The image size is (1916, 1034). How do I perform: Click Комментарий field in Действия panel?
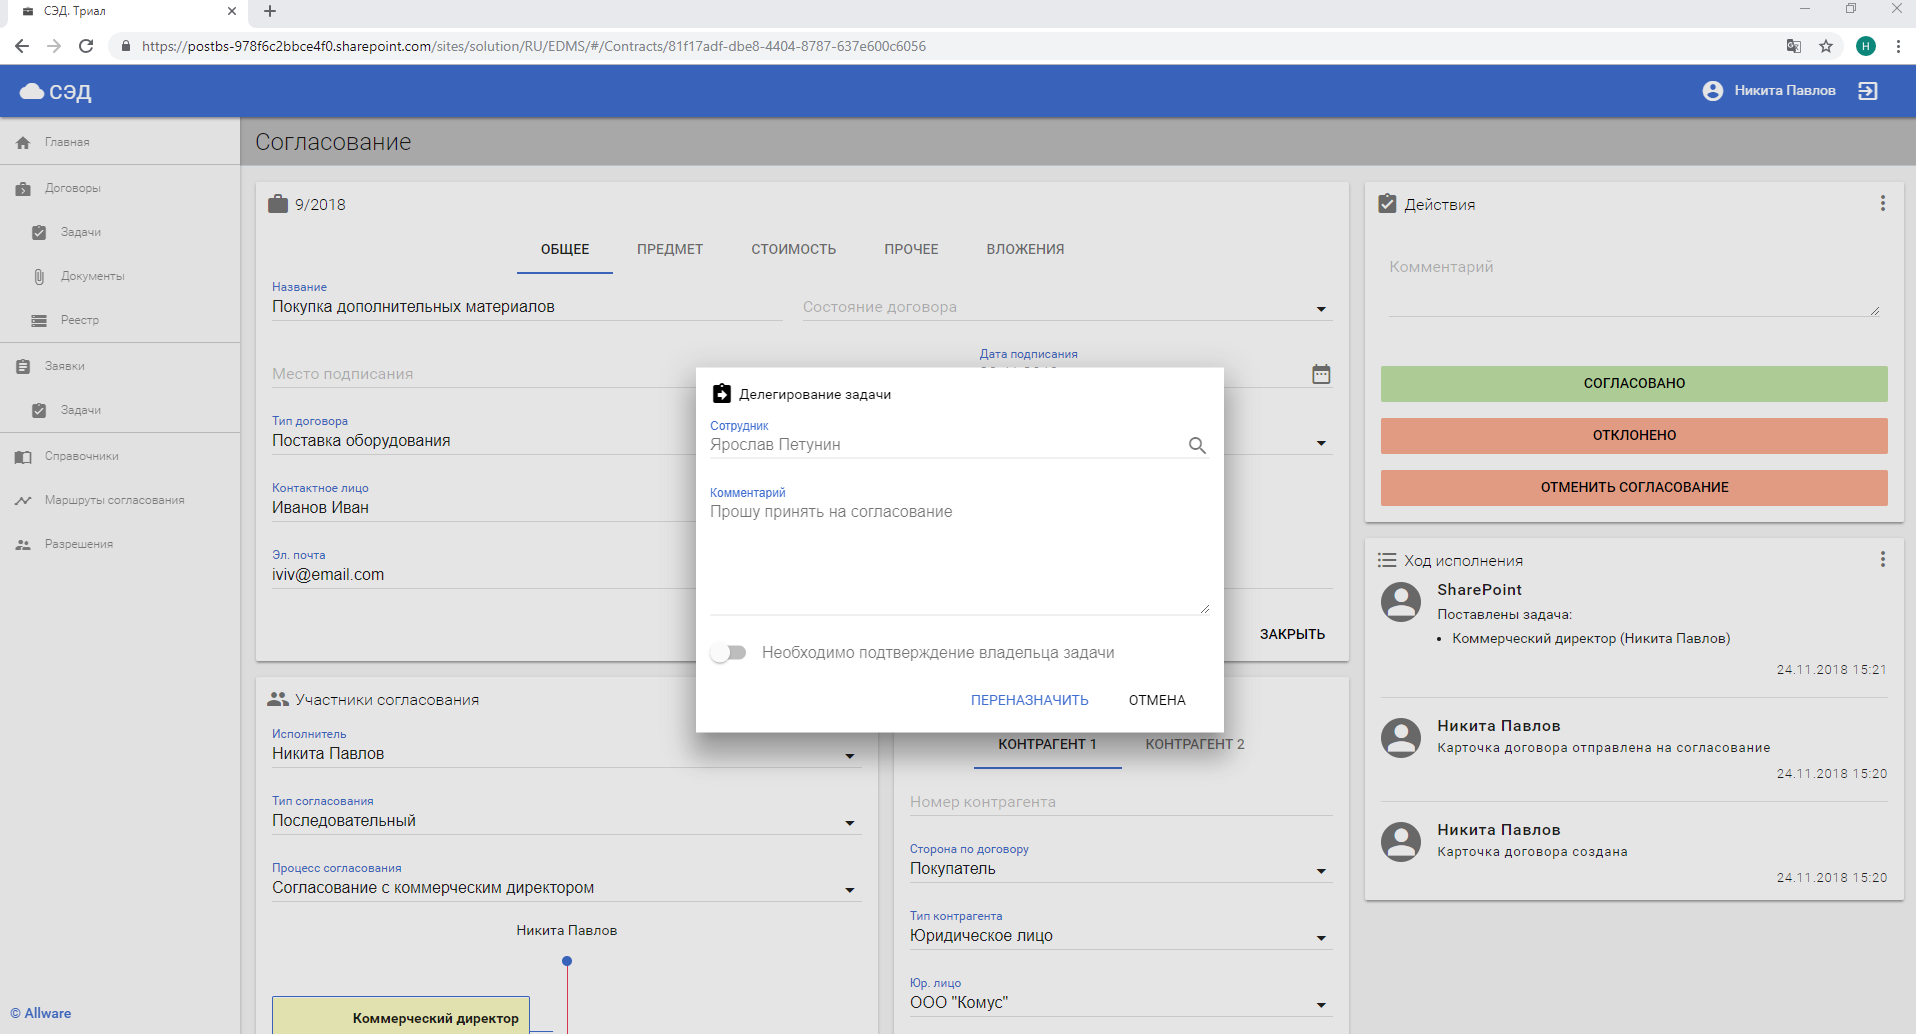coord(1634,286)
